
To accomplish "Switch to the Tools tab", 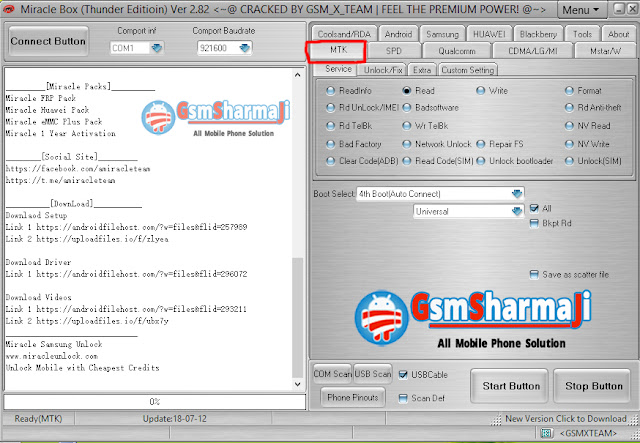I will (582, 34).
